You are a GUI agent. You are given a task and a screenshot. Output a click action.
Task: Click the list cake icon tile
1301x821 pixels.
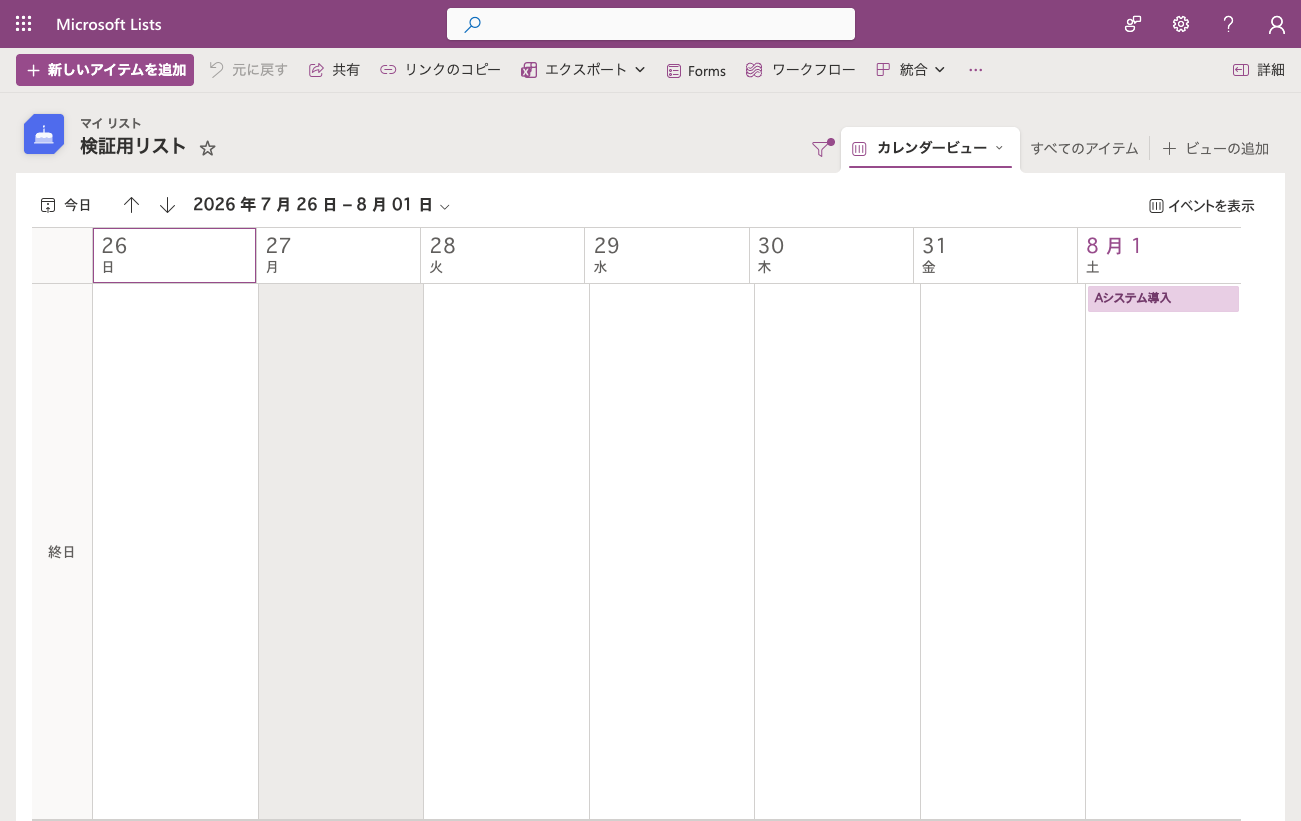click(44, 134)
